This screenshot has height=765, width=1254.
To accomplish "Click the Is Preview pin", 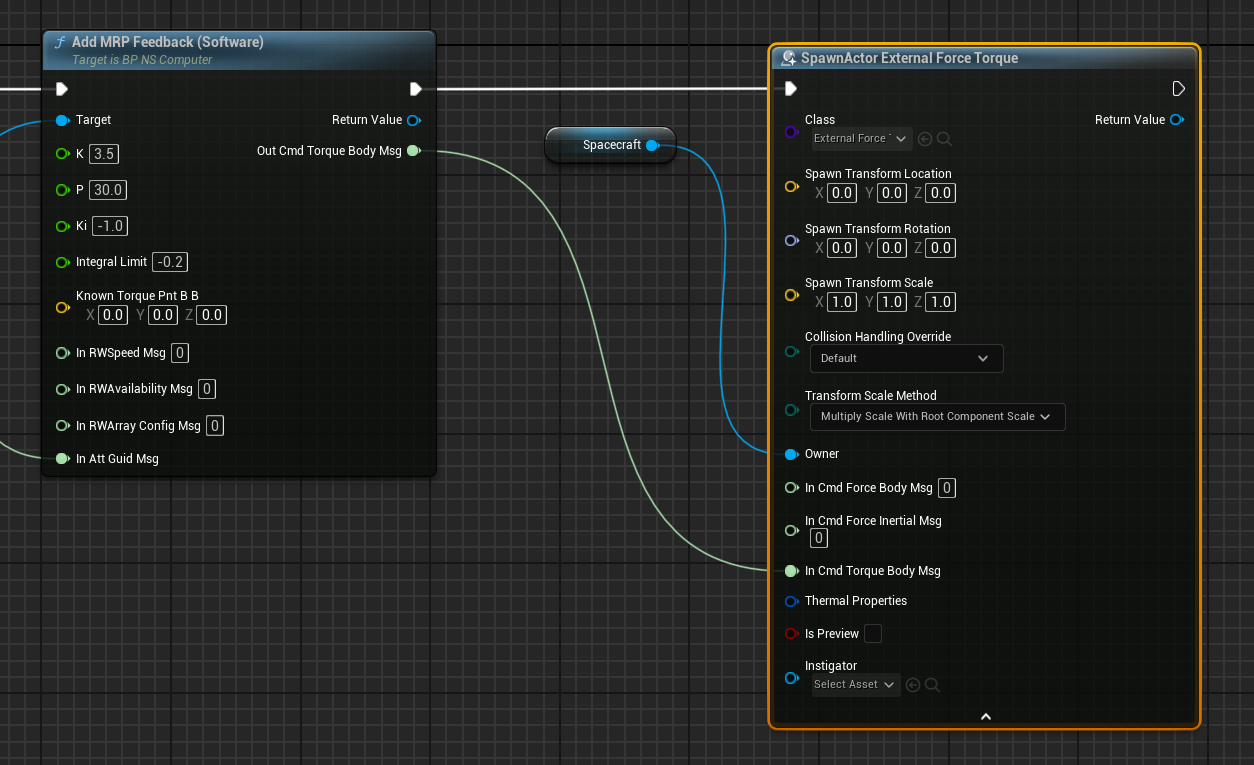I will [x=792, y=634].
